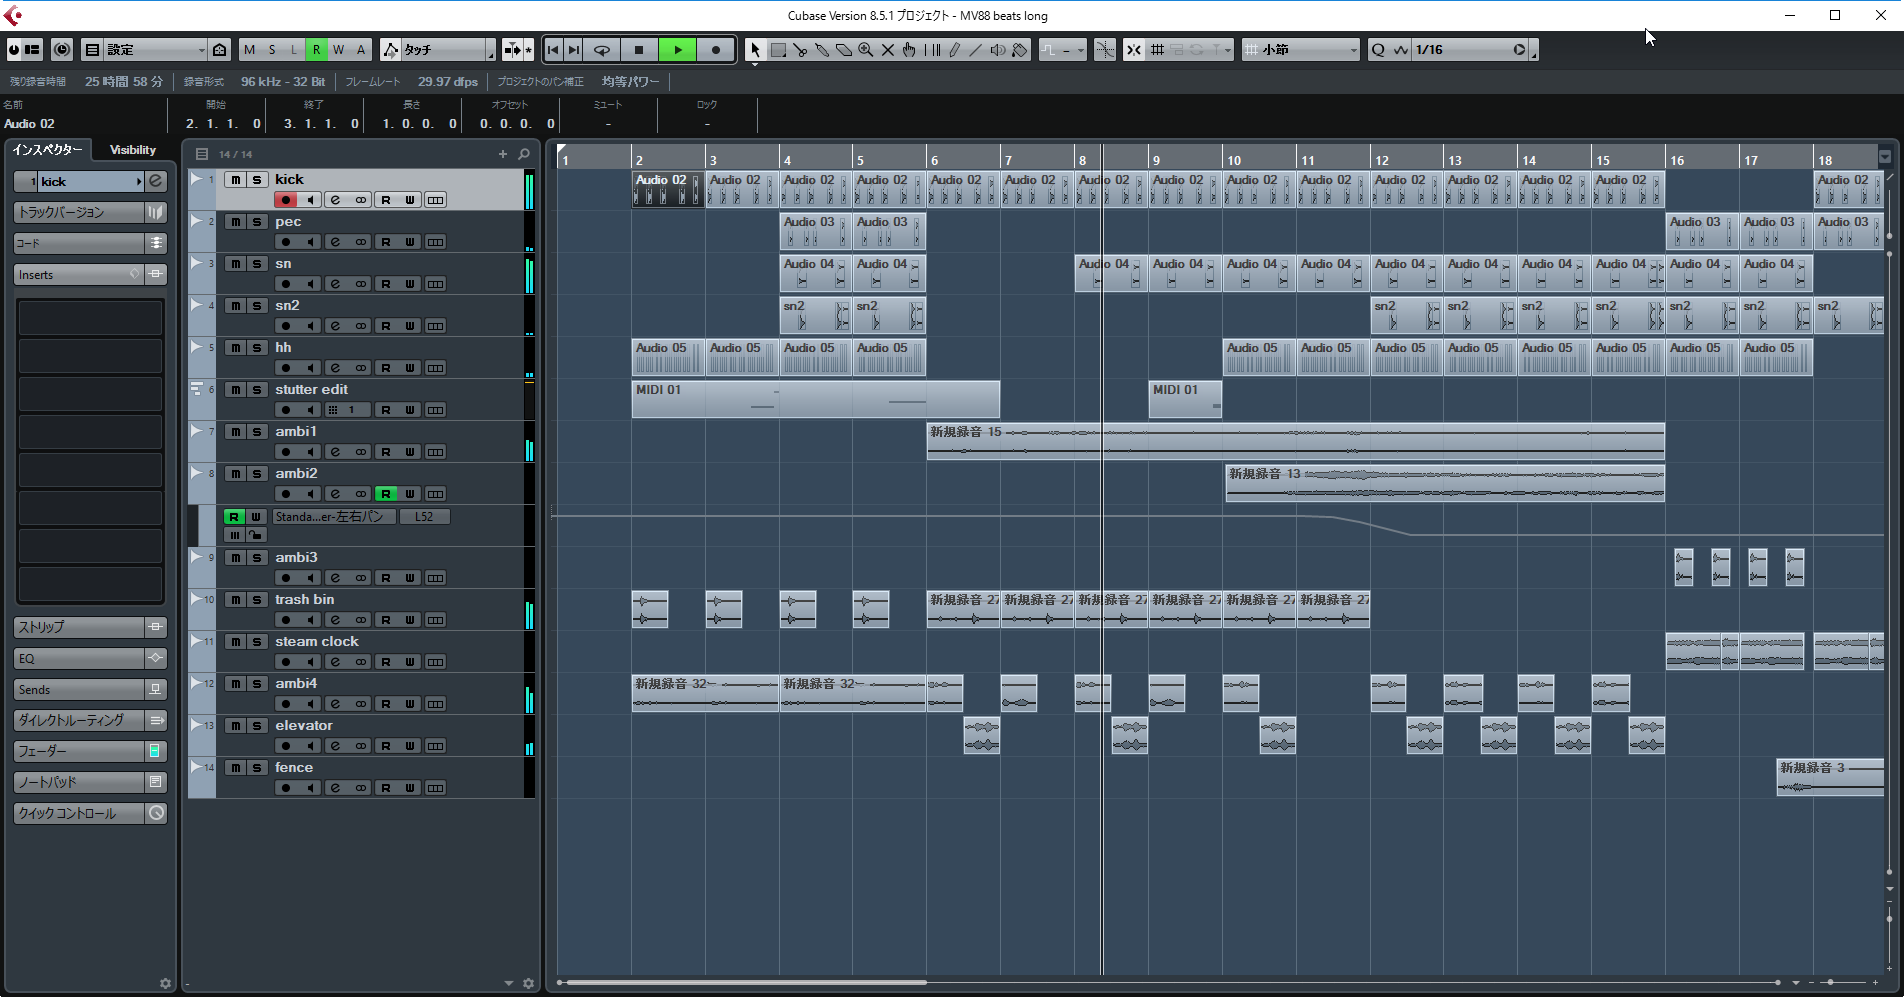
Task: Click Stop in the transport controls
Action: pyautogui.click(x=639, y=50)
